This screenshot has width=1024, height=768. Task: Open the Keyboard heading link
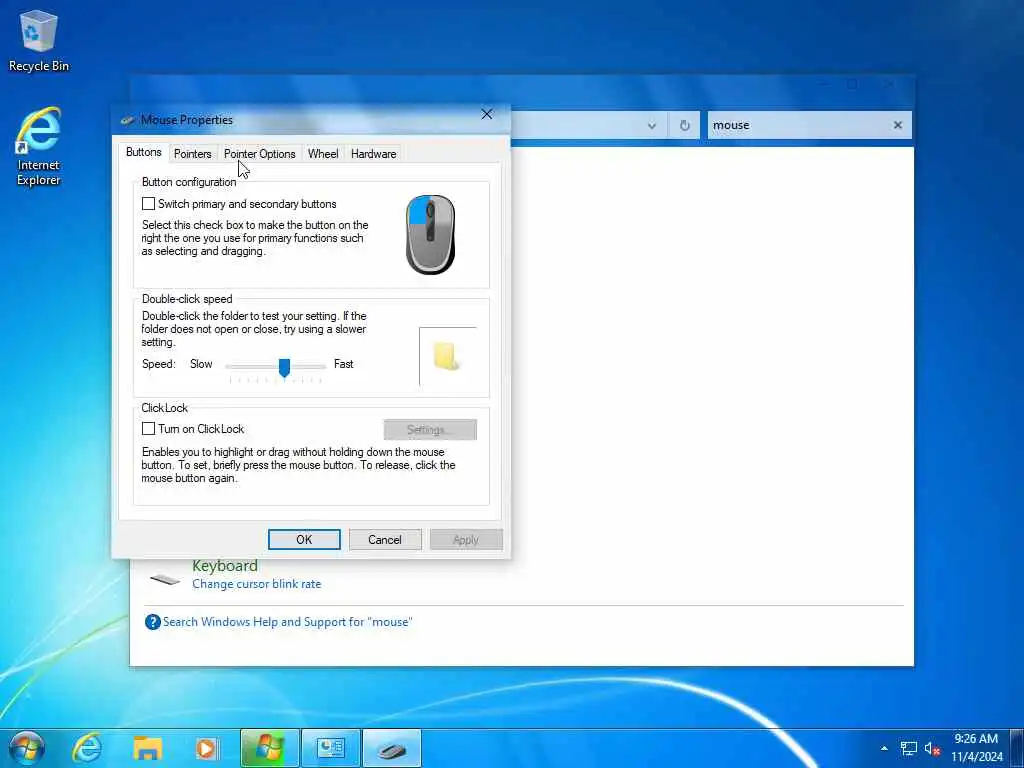pos(225,566)
